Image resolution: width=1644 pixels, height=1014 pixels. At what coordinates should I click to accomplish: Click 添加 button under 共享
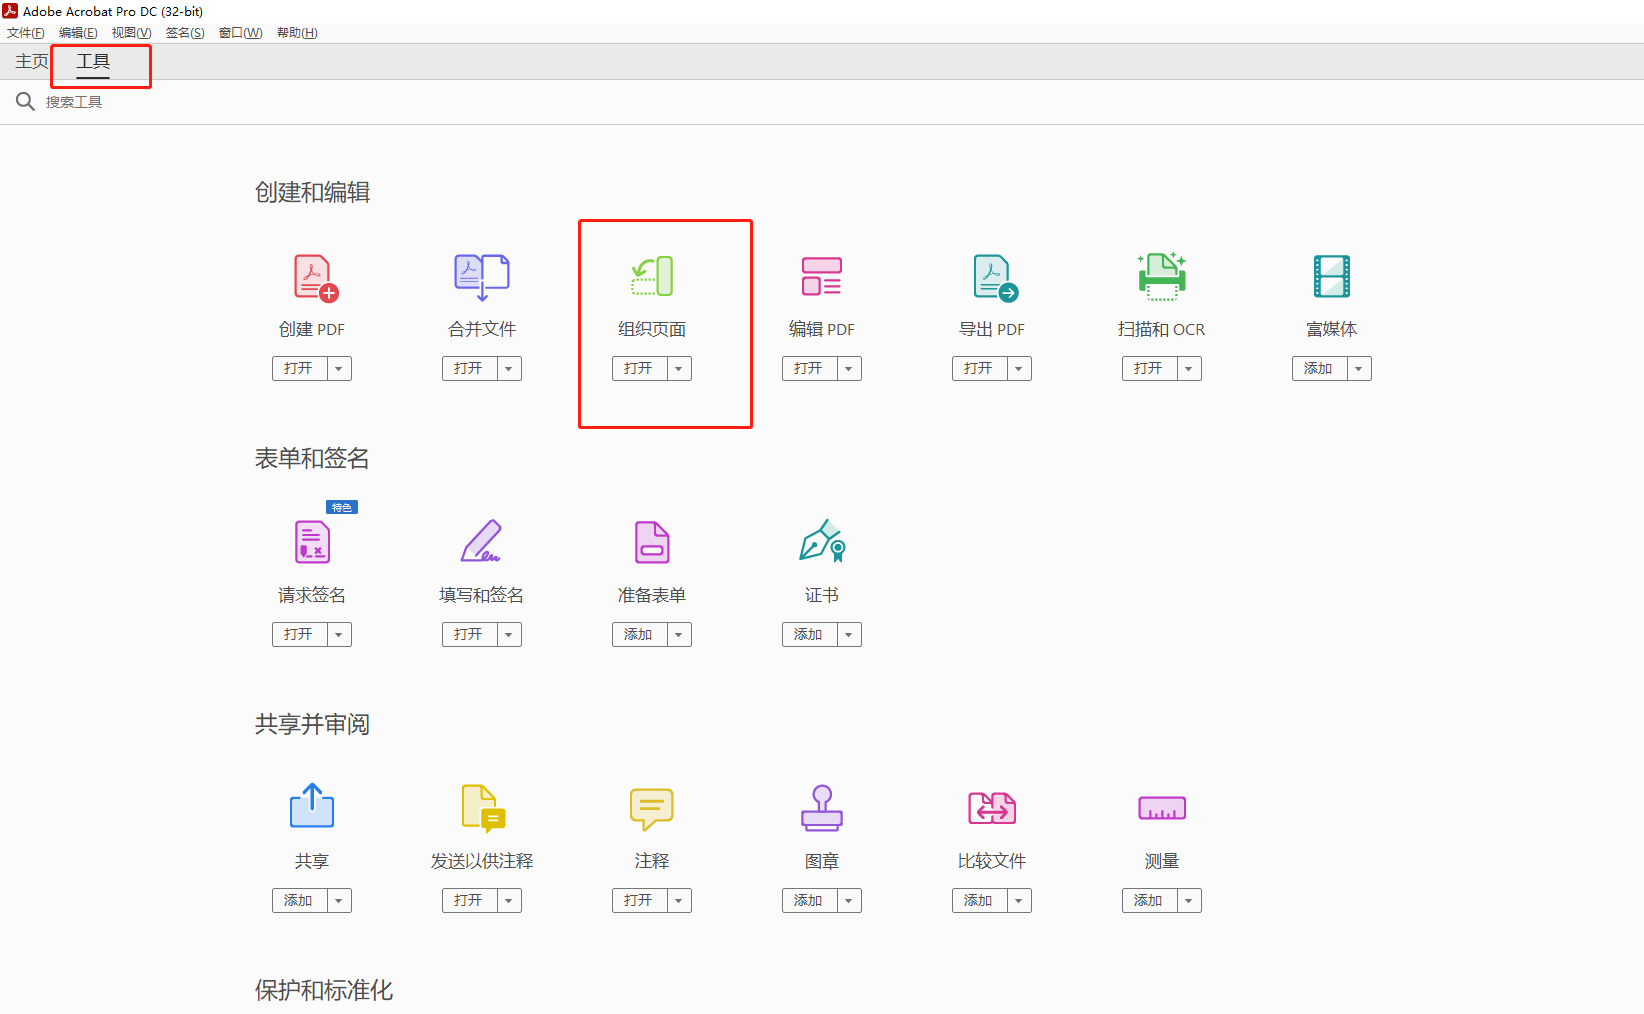coord(299,901)
